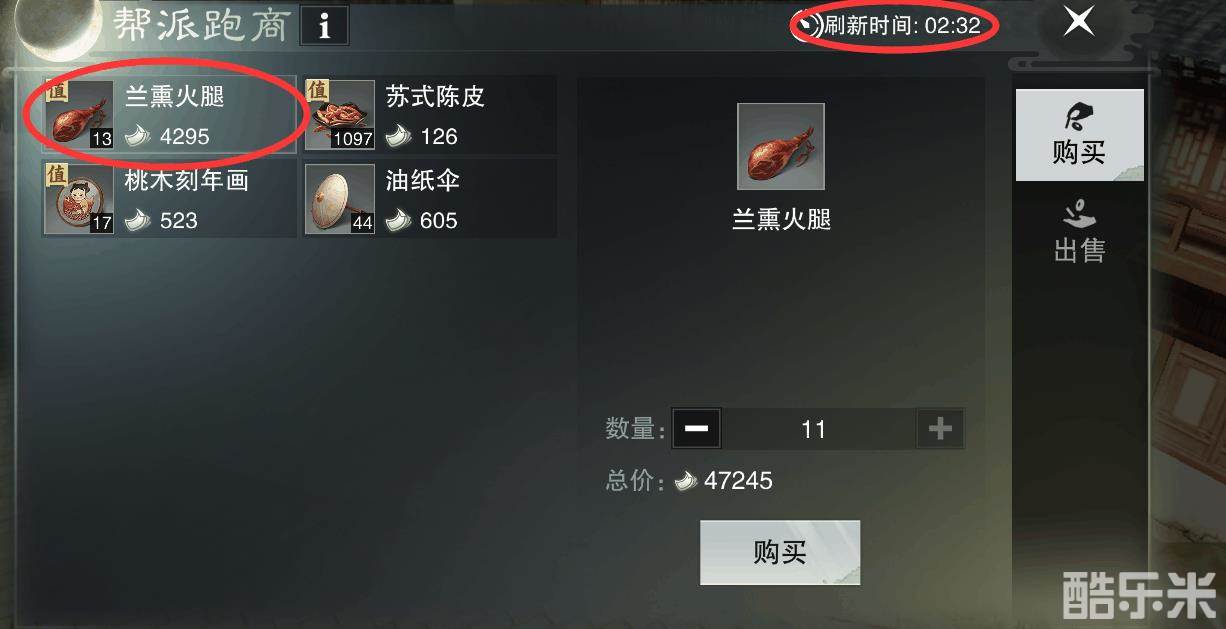Click the 兰熏火腿 price 4295
This screenshot has width=1226, height=629.
[x=184, y=136]
